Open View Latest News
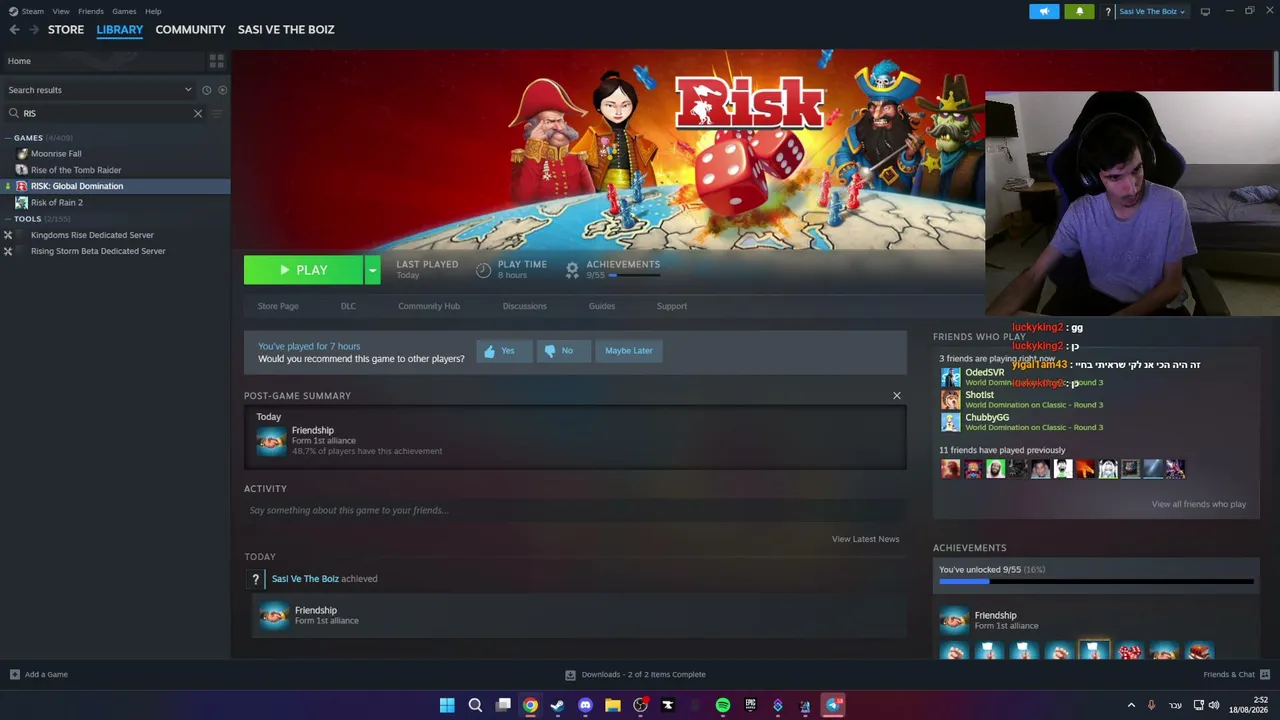The image size is (1280, 720). [x=865, y=539]
